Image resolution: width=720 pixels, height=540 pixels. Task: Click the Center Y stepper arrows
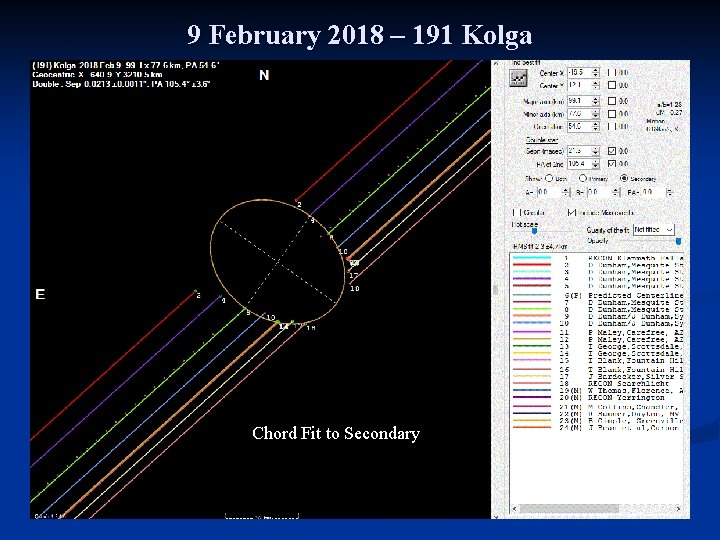[x=596, y=85]
